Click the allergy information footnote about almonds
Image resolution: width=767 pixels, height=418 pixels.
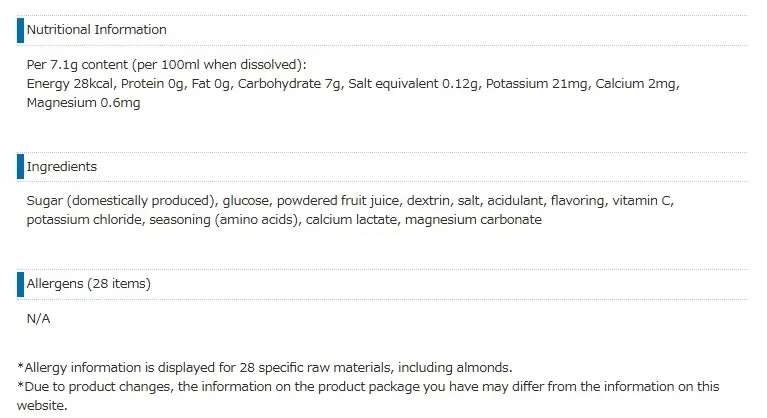265,367
